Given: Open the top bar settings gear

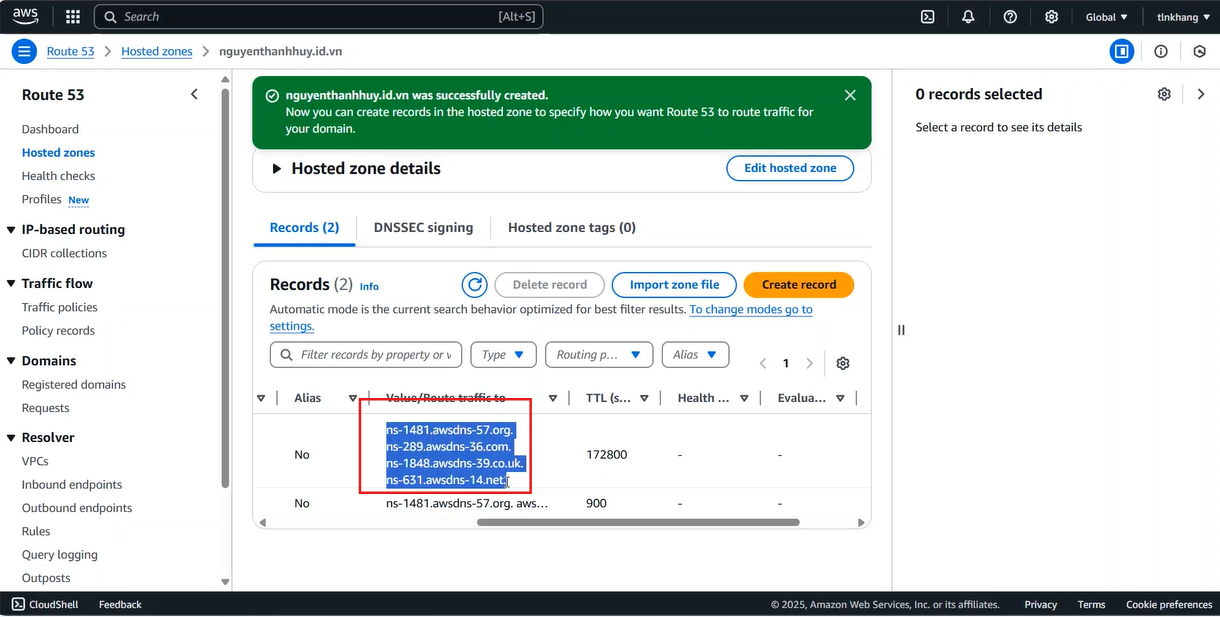Looking at the screenshot, I should 1051,17.
